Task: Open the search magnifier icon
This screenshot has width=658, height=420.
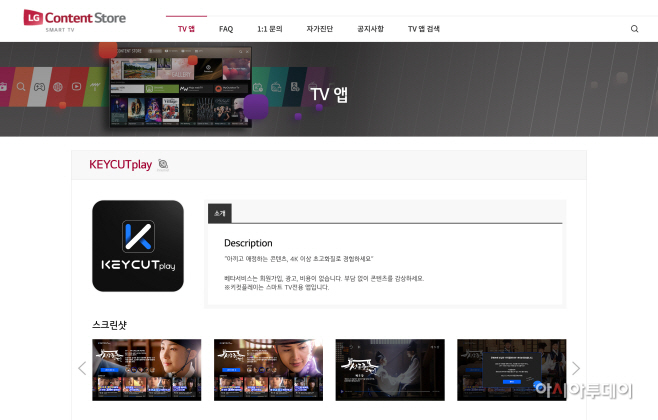Action: [x=634, y=29]
